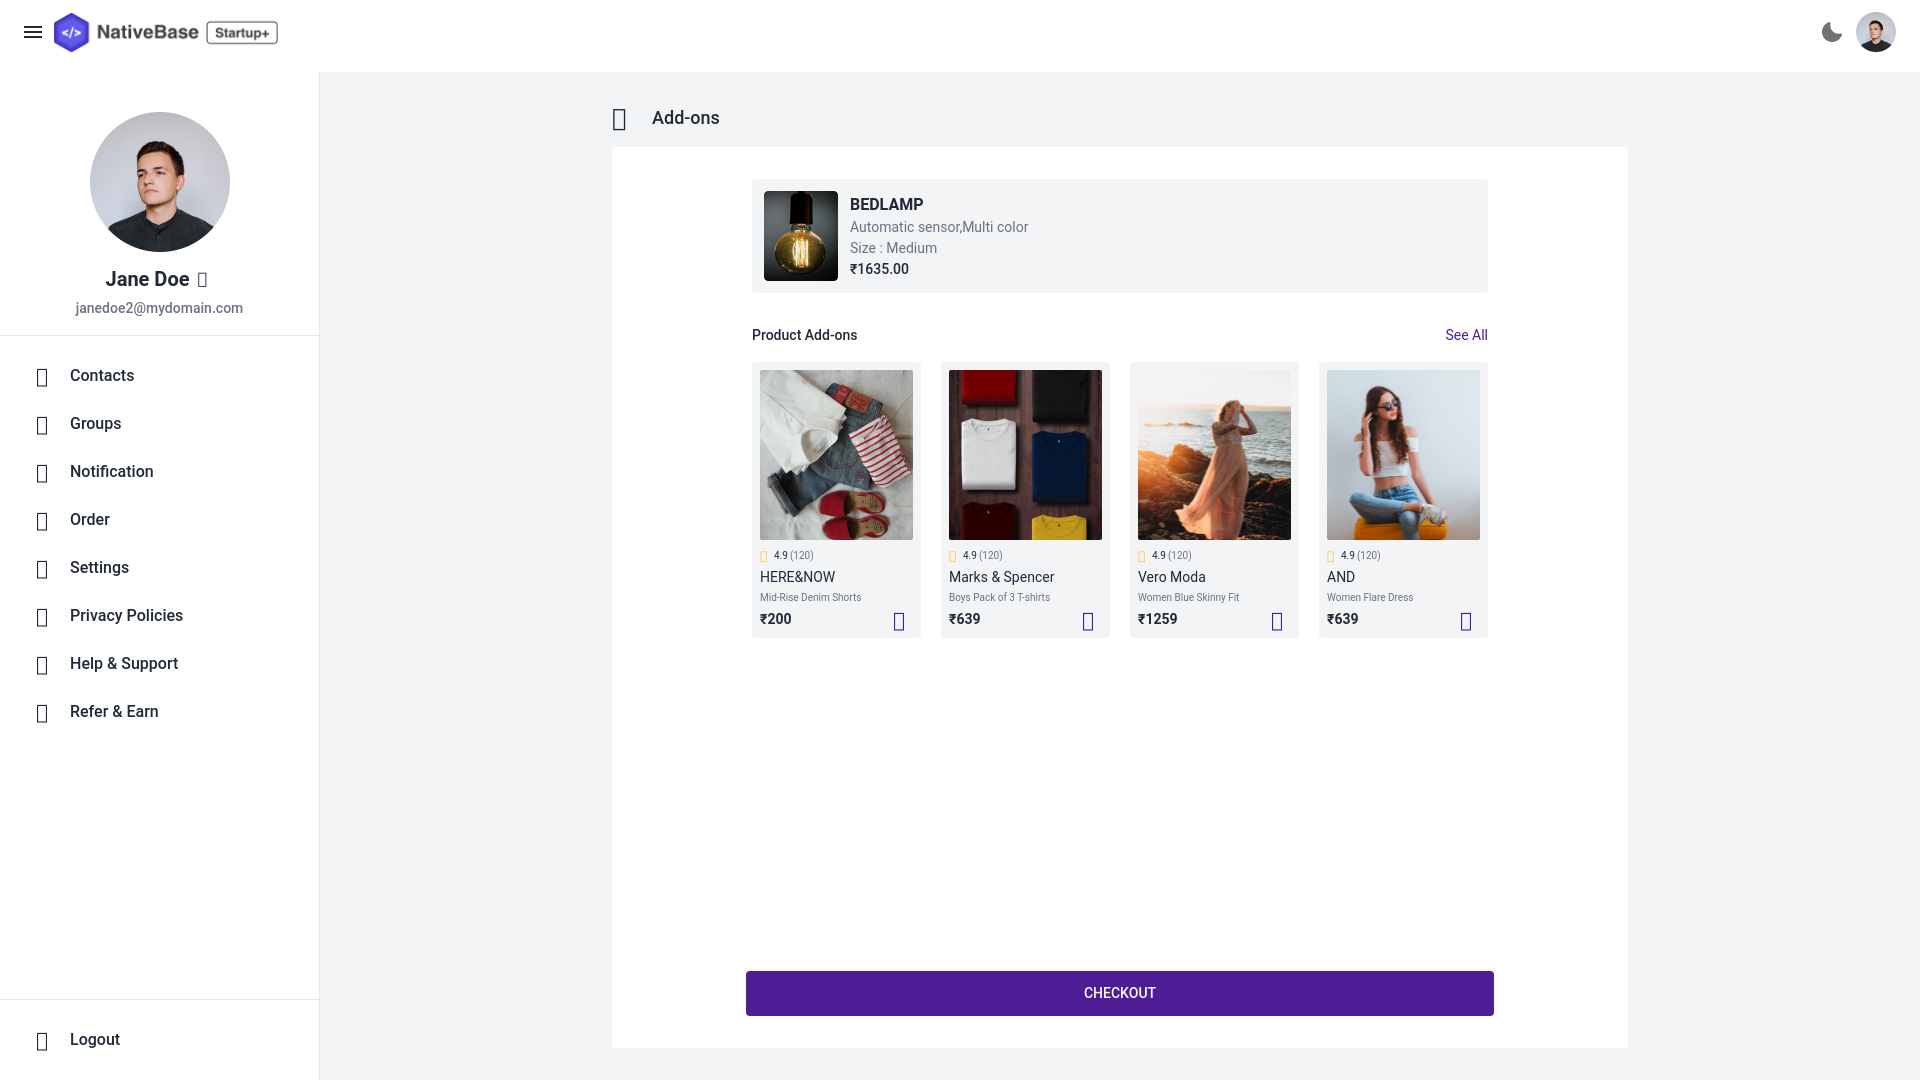Open Marks & Spencer T-shirts image
The height and width of the screenshot is (1080, 1920).
click(x=1025, y=455)
